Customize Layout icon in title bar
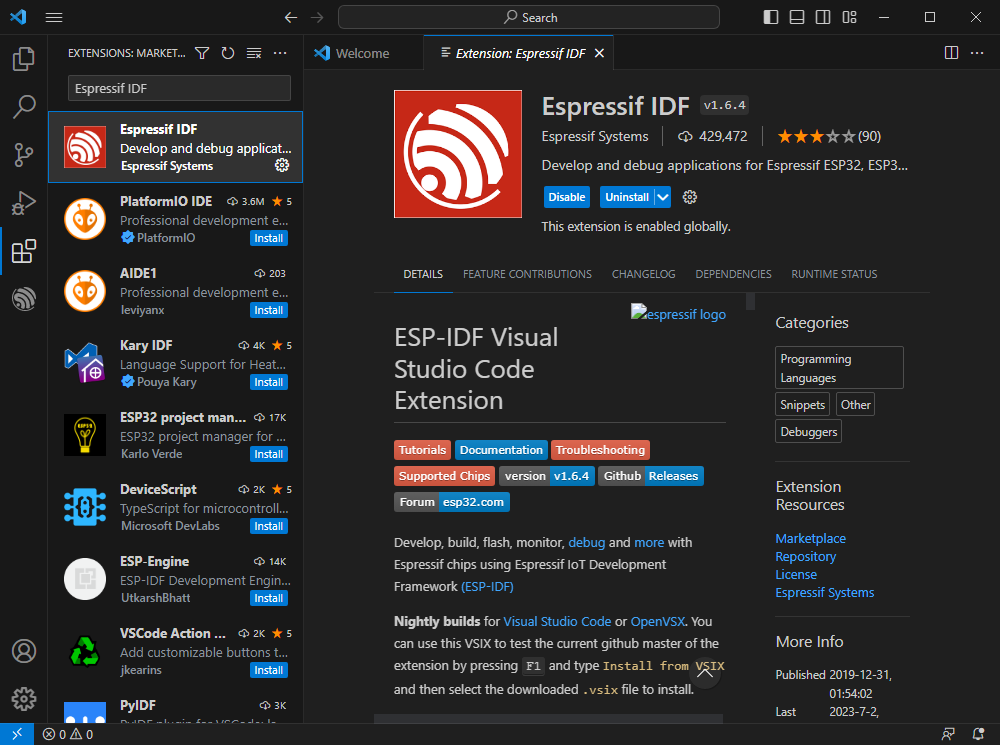1000x745 pixels. (x=849, y=17)
